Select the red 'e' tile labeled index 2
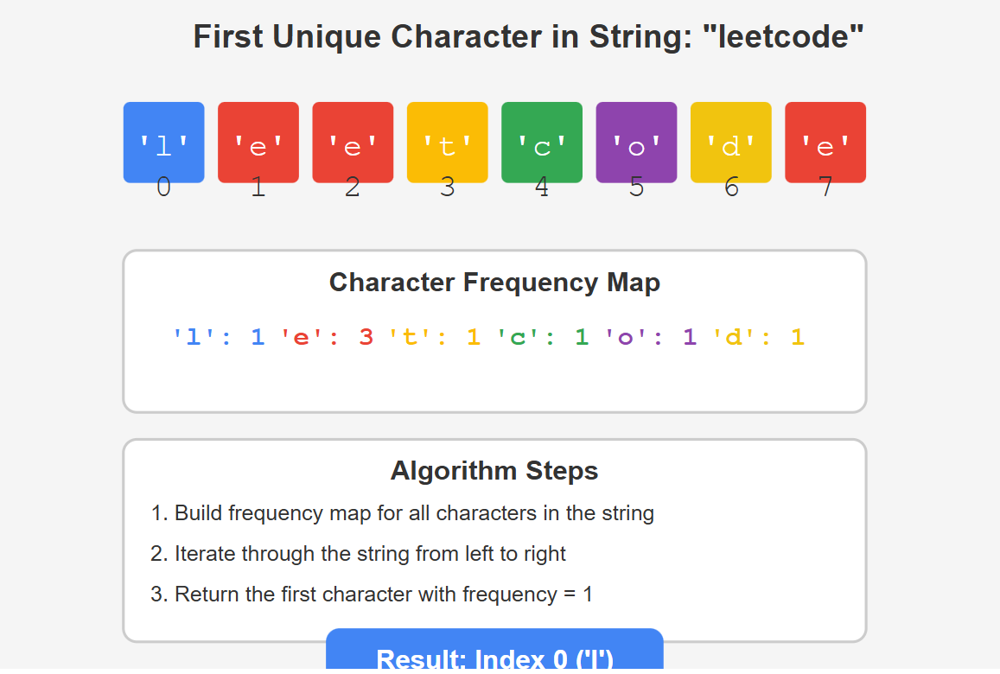 click(352, 142)
